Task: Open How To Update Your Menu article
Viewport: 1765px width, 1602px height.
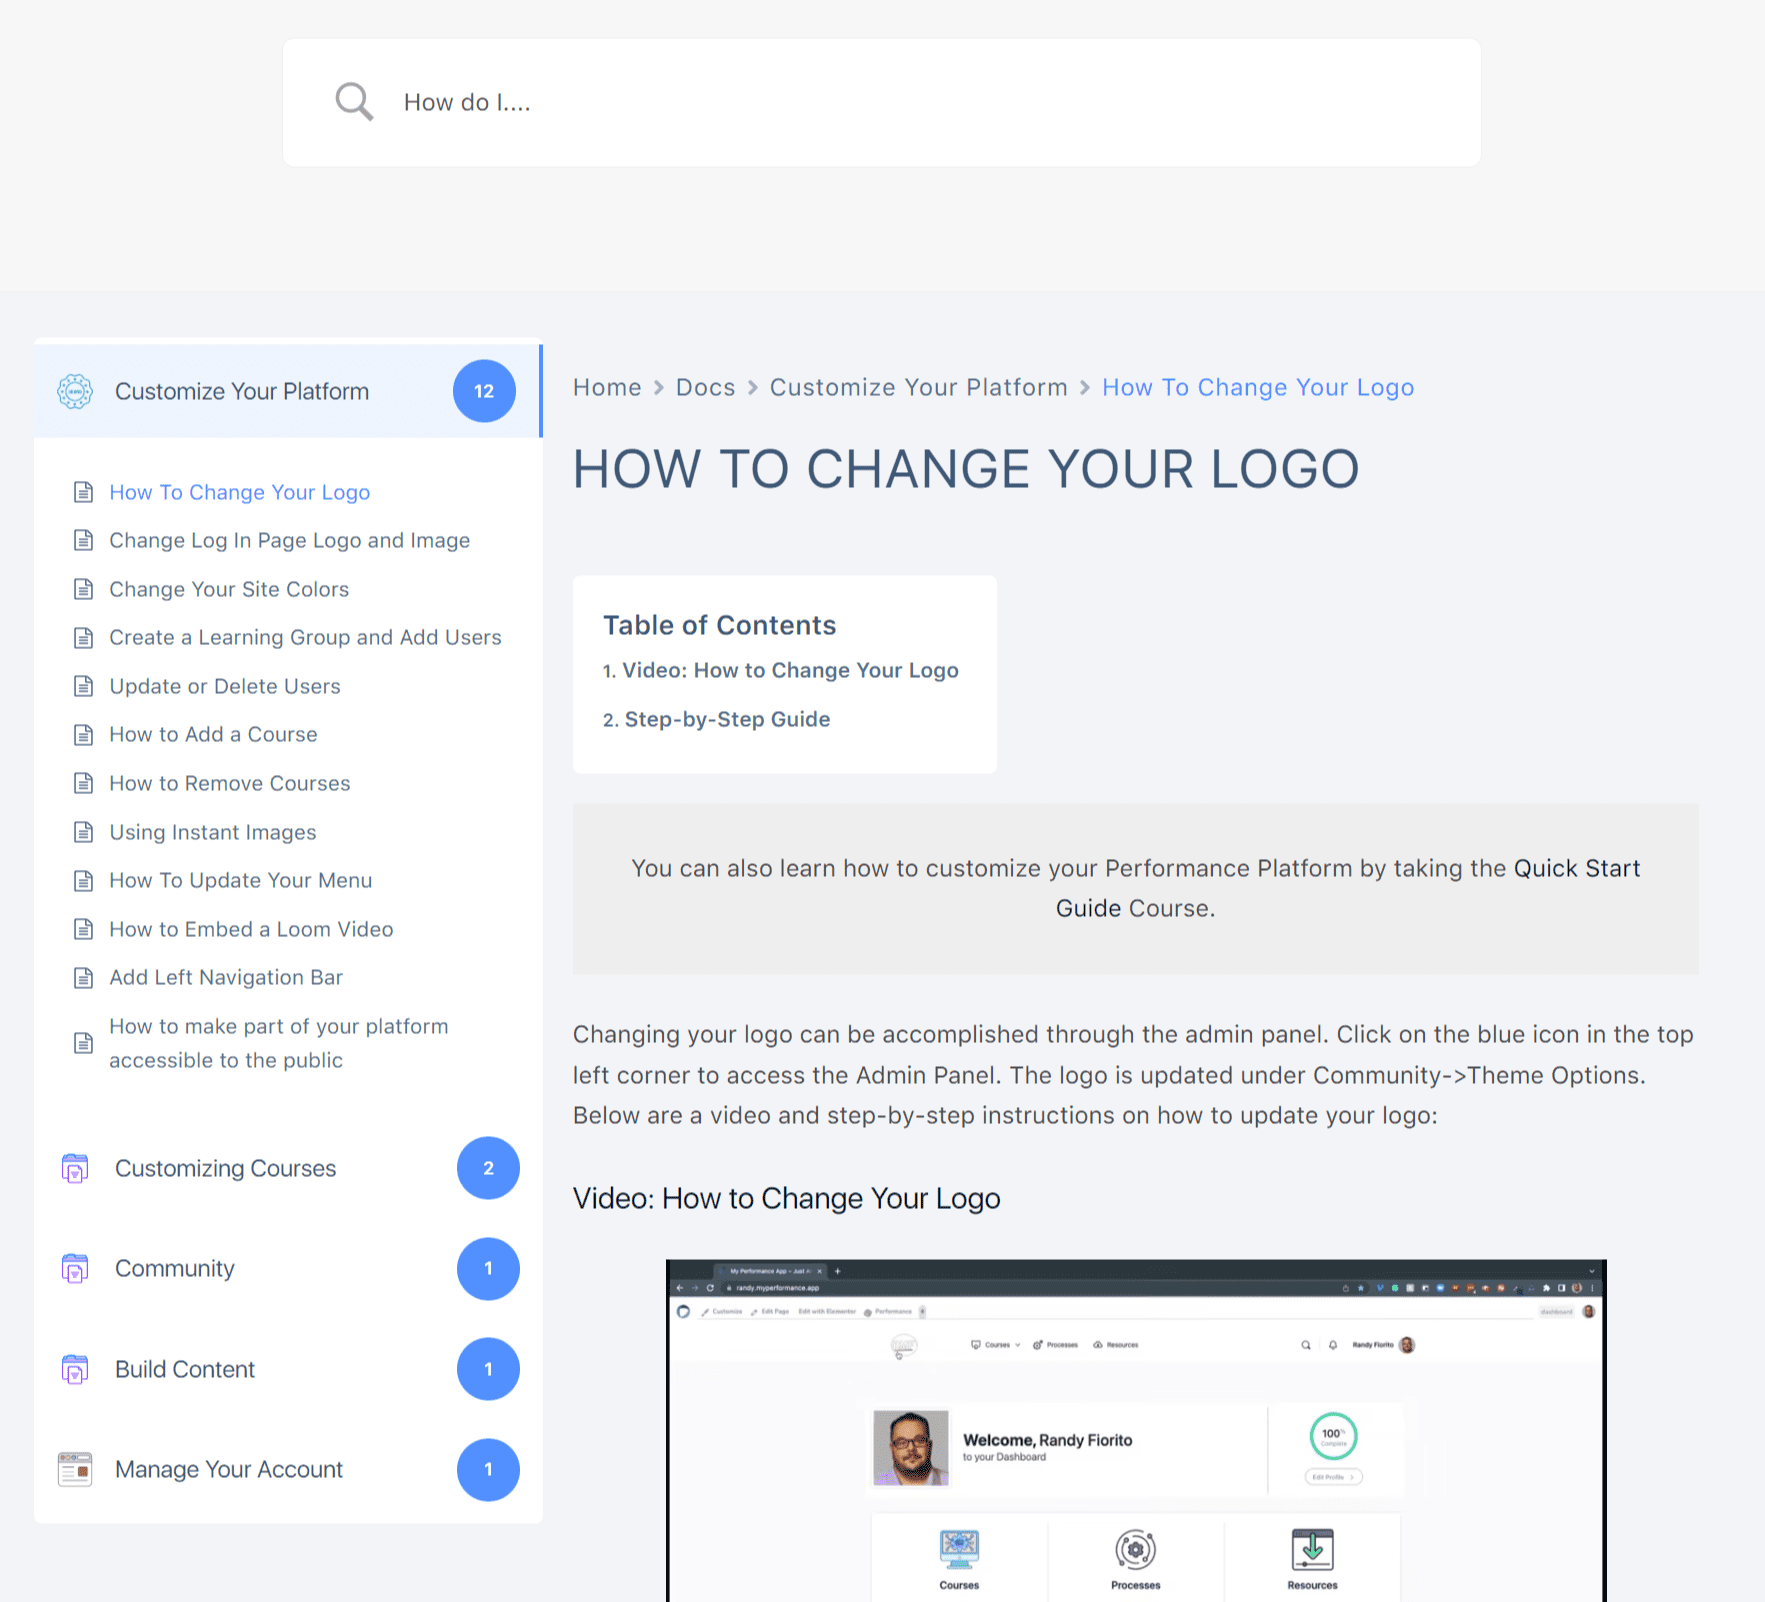Action: [241, 880]
